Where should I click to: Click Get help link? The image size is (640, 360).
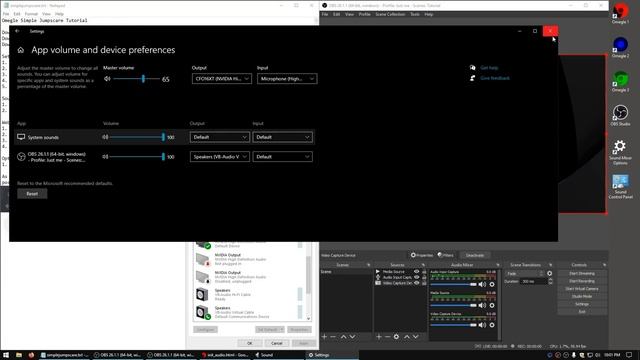point(489,68)
